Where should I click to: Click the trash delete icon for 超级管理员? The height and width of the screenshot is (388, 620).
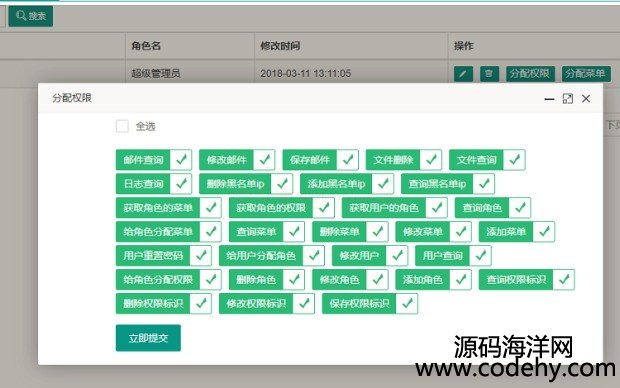[489, 74]
